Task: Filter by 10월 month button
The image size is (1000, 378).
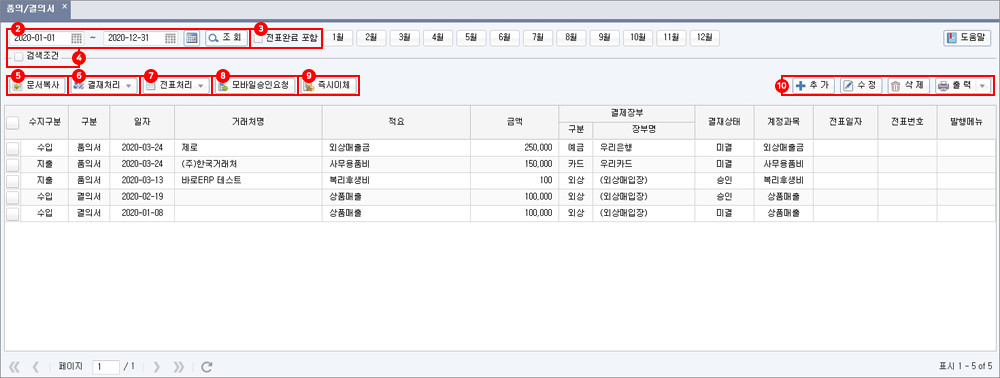Action: pyautogui.click(x=638, y=38)
